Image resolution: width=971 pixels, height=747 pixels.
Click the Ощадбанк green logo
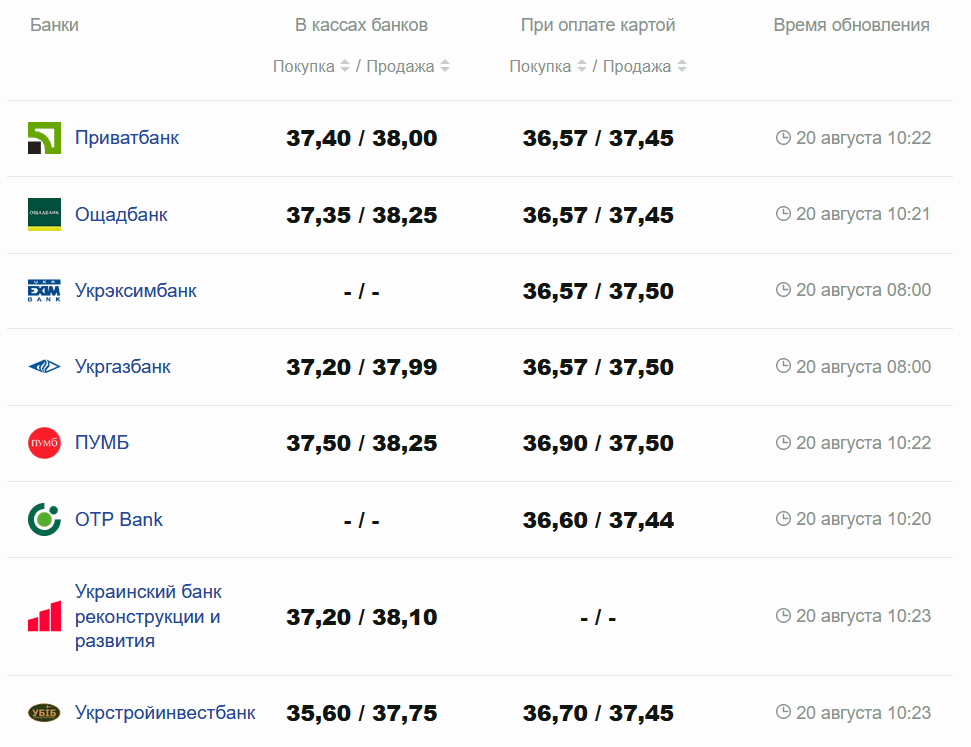[x=44, y=214]
